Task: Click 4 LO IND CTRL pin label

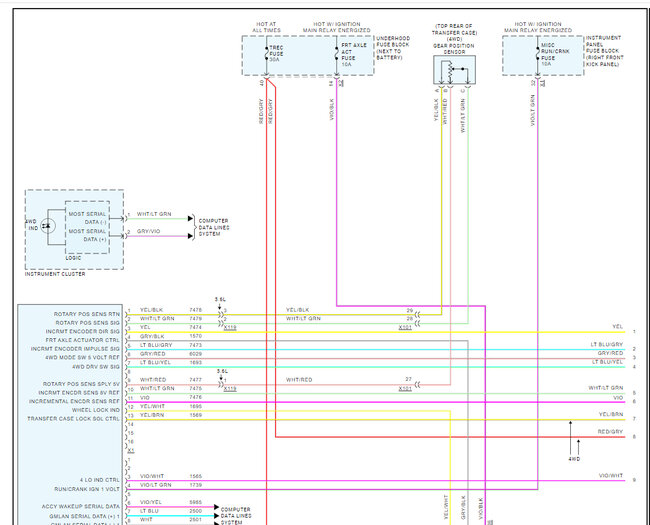Action: click(99, 480)
